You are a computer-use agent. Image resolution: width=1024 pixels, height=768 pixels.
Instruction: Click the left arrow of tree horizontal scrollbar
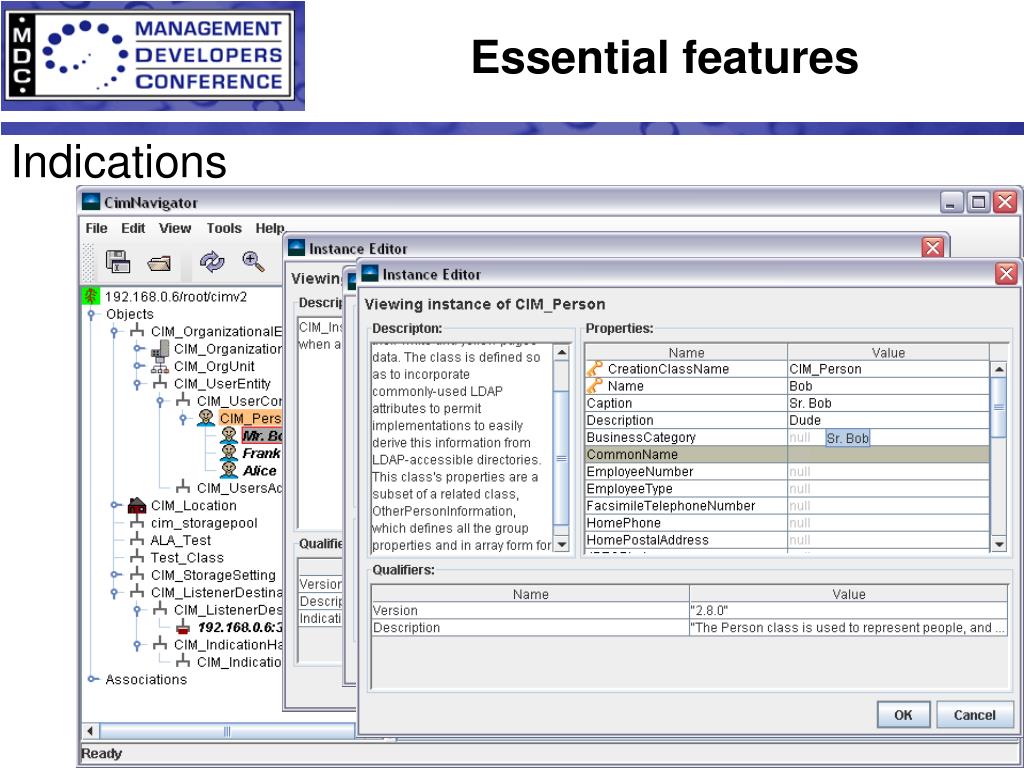coord(90,731)
